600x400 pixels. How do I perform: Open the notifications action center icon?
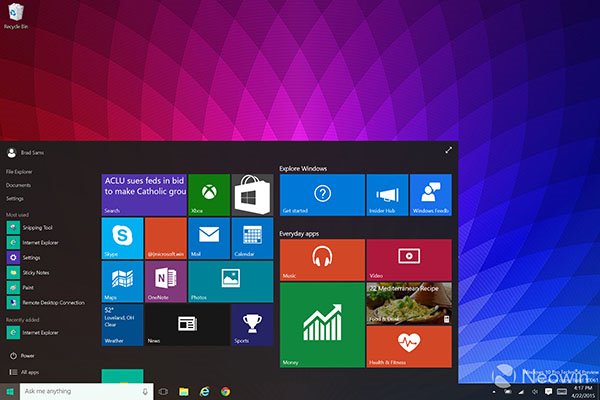(548, 392)
